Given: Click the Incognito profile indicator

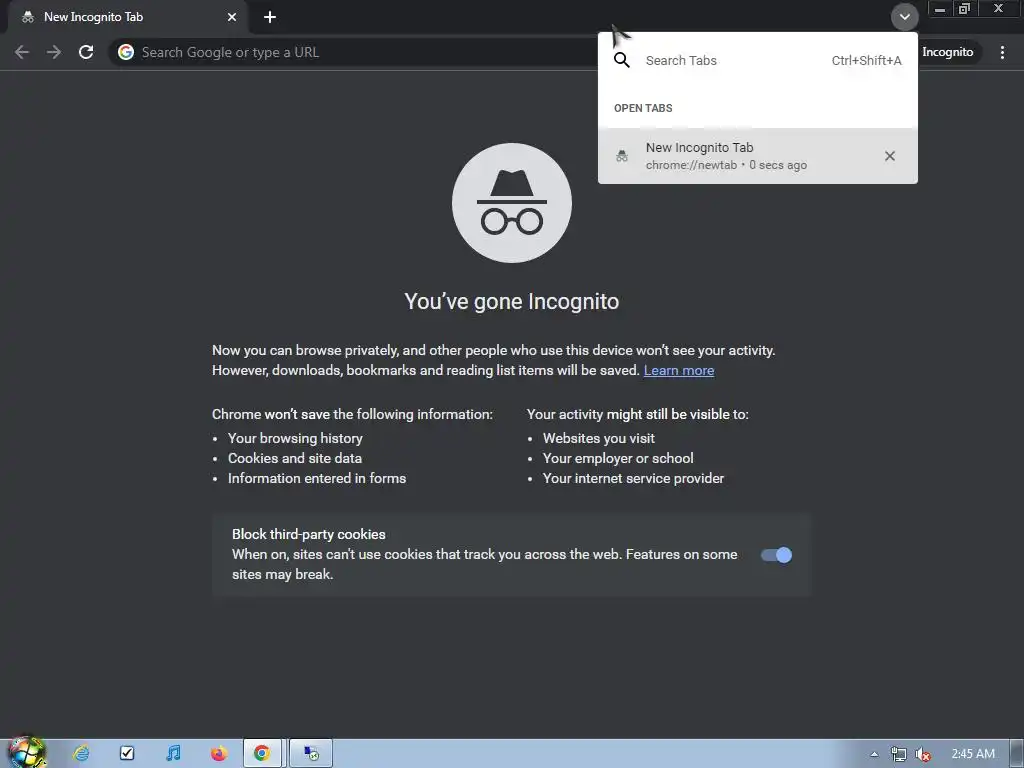Looking at the screenshot, I should point(948,52).
